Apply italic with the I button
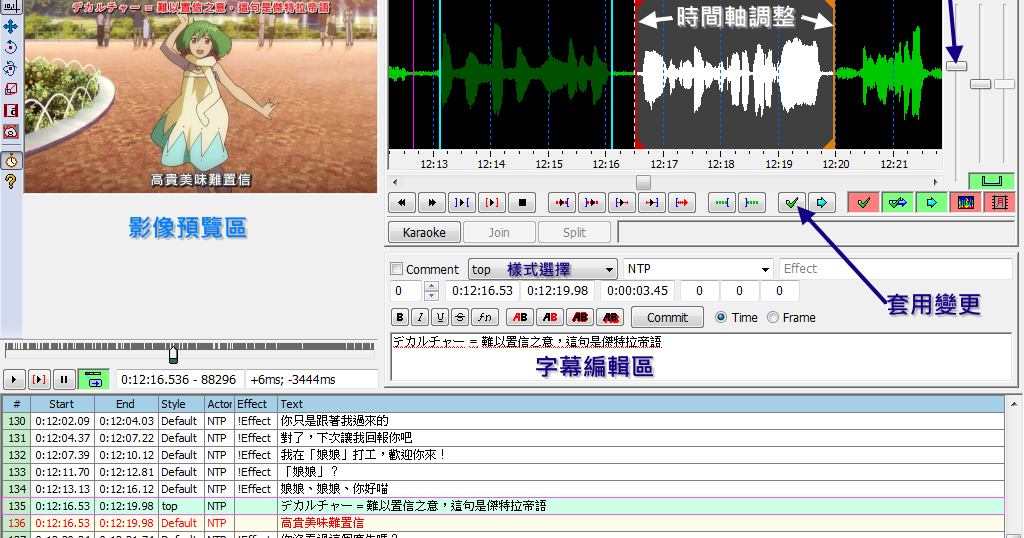 (420, 317)
